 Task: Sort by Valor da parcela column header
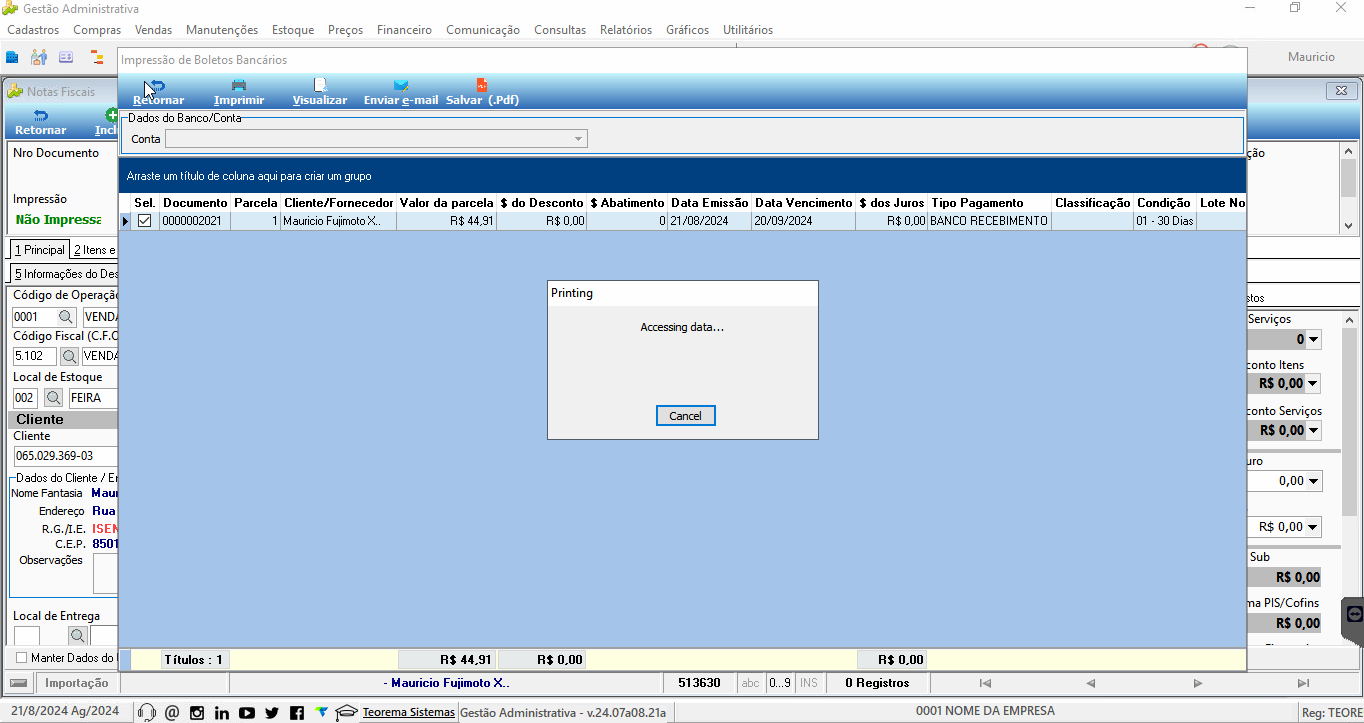pyautogui.click(x=446, y=203)
